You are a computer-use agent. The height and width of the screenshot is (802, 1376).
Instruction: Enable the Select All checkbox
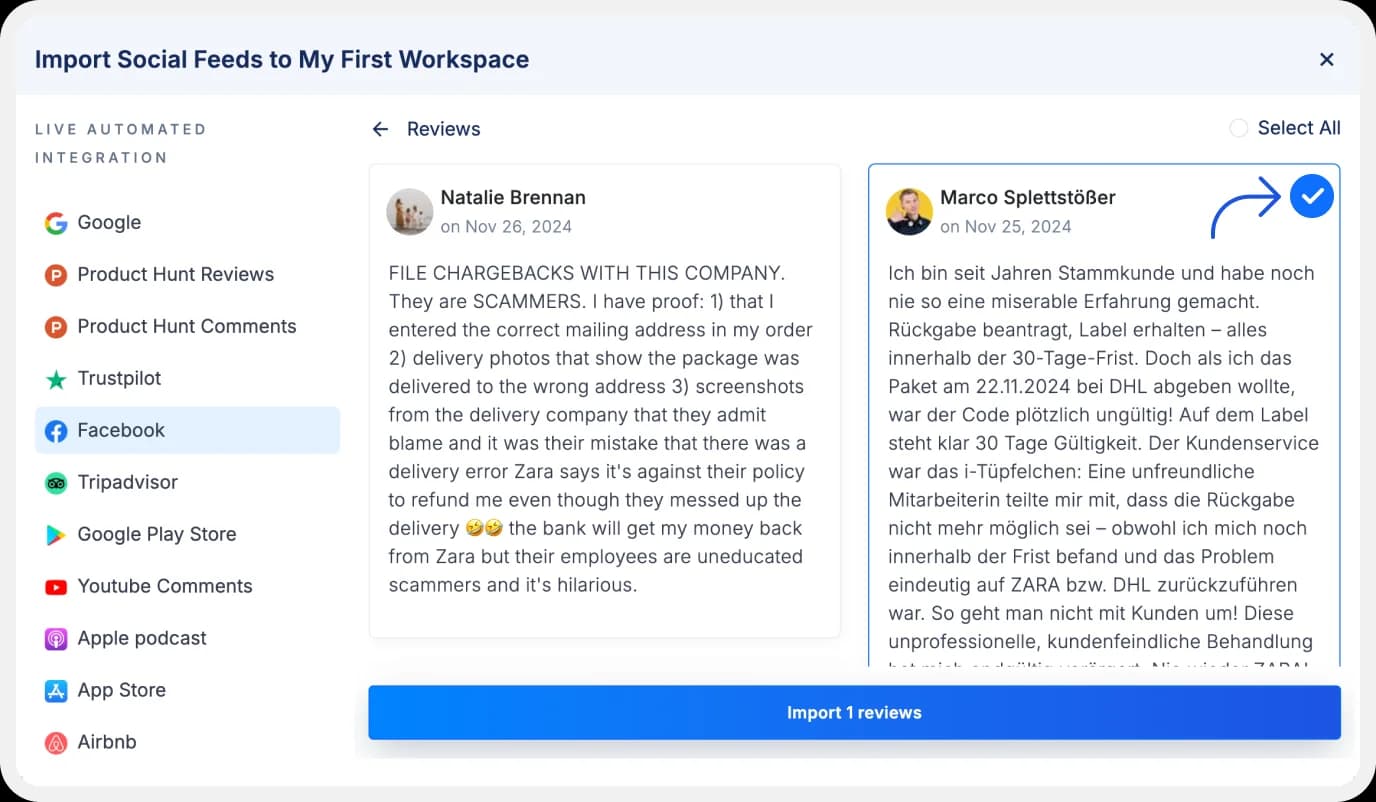[1238, 128]
